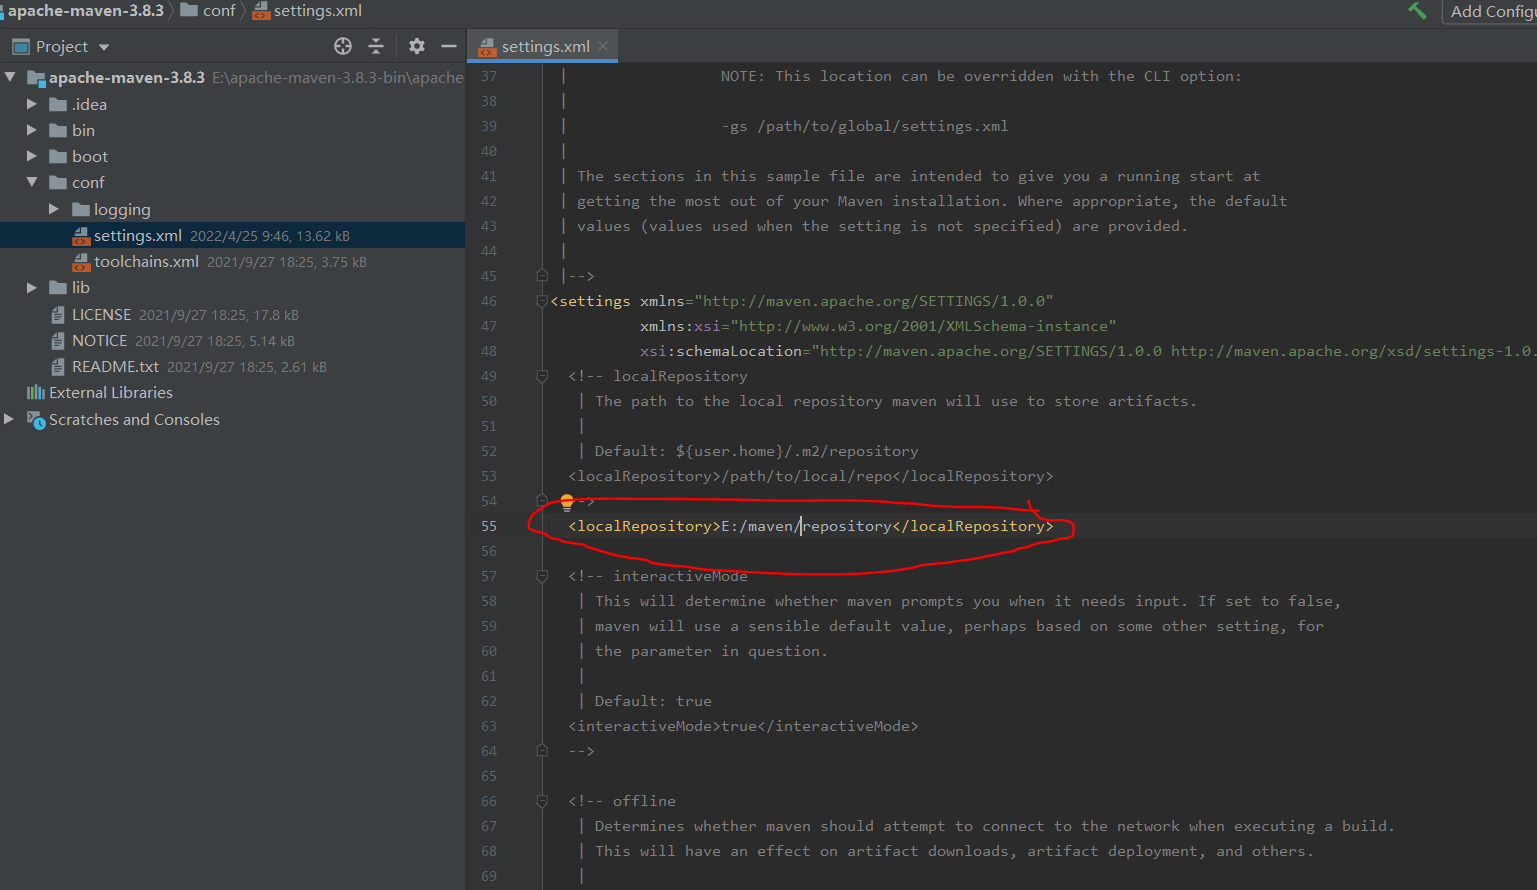Image resolution: width=1537 pixels, height=890 pixels.
Task: Click the xmlns SETTINGS/1.0.0 URL on line 46
Action: (x=874, y=301)
